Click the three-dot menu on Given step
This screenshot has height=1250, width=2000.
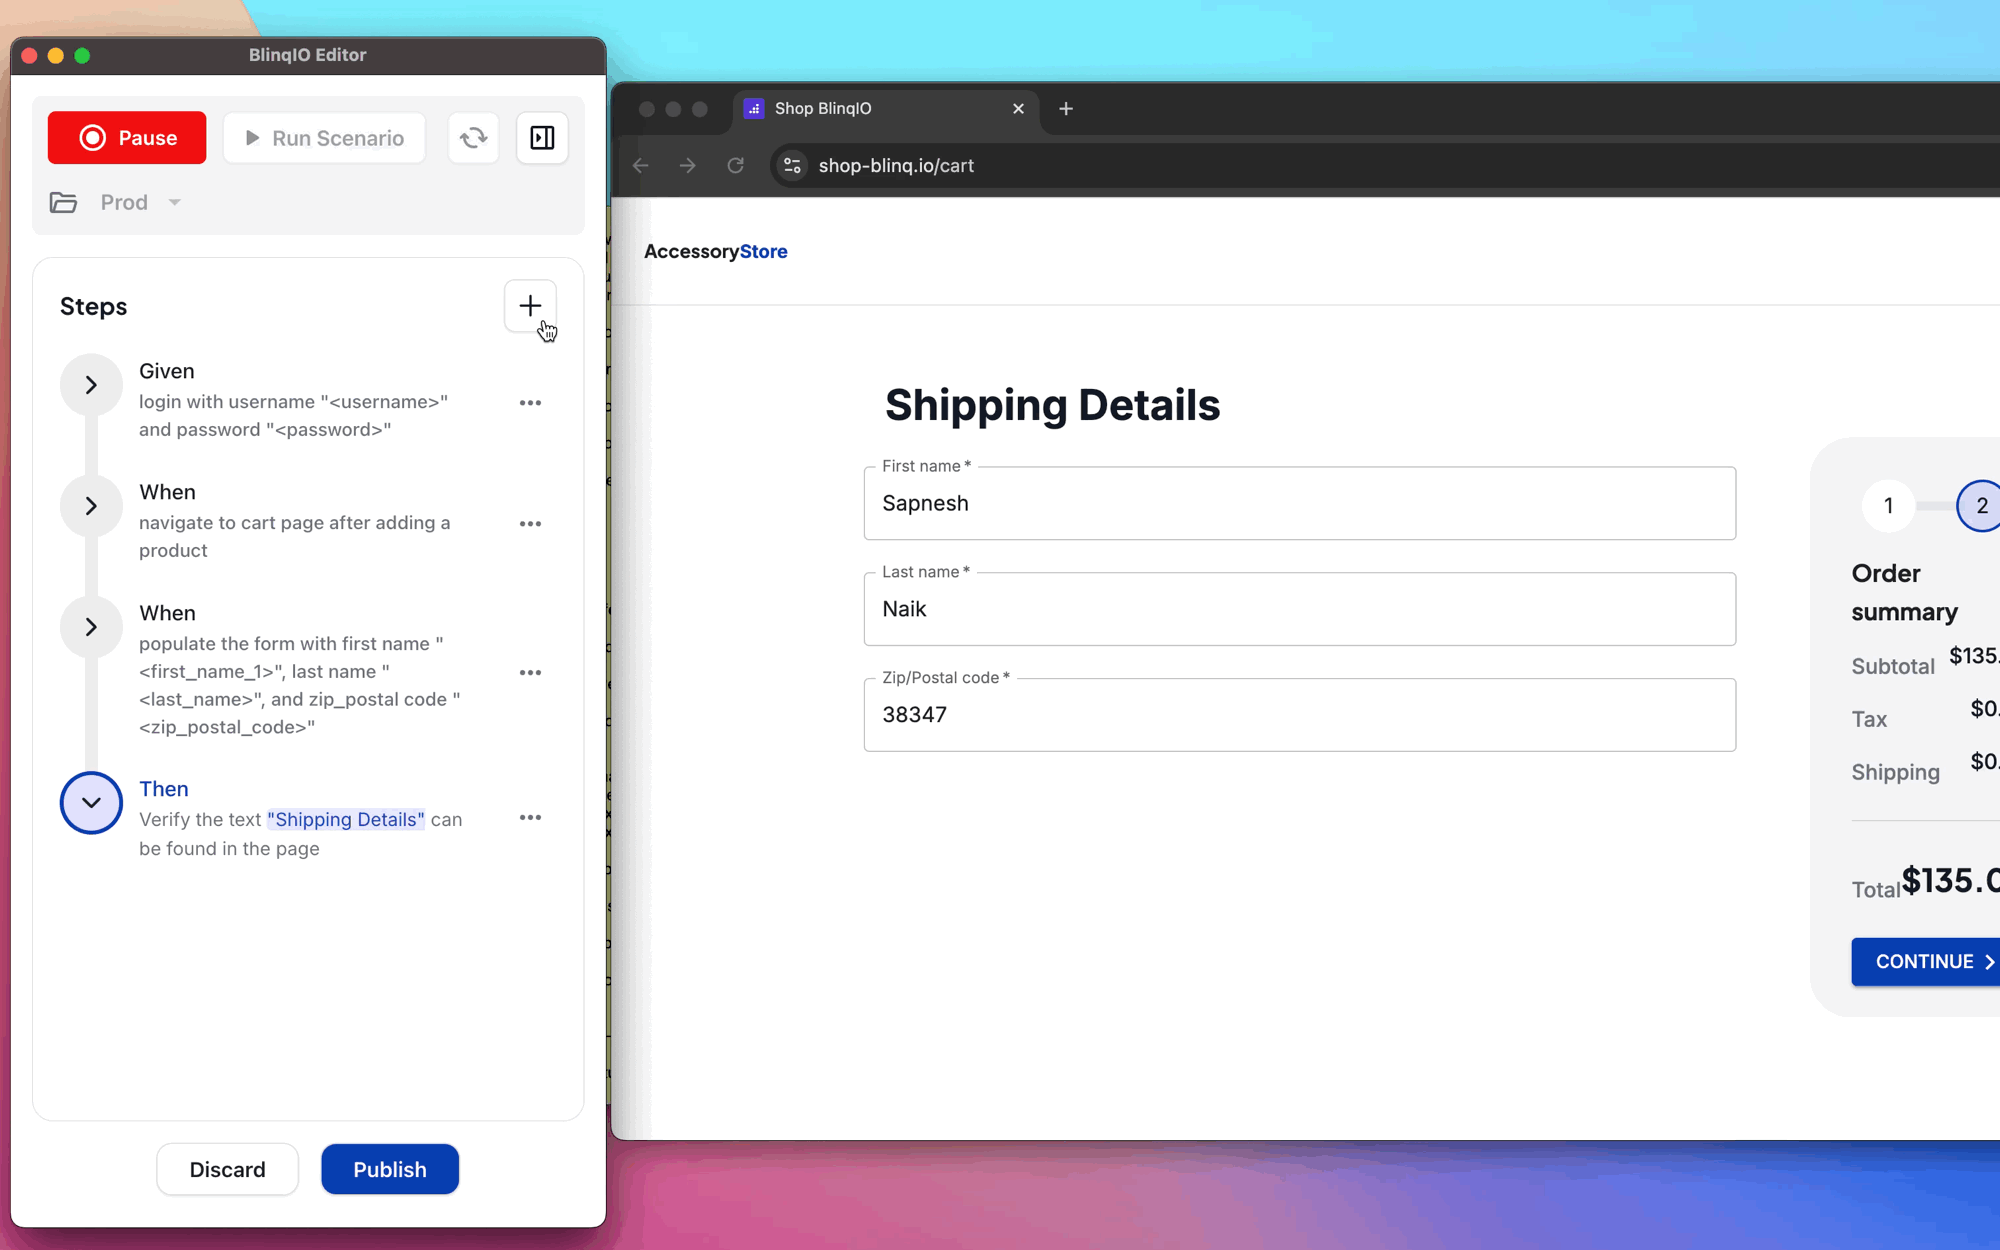click(x=530, y=402)
